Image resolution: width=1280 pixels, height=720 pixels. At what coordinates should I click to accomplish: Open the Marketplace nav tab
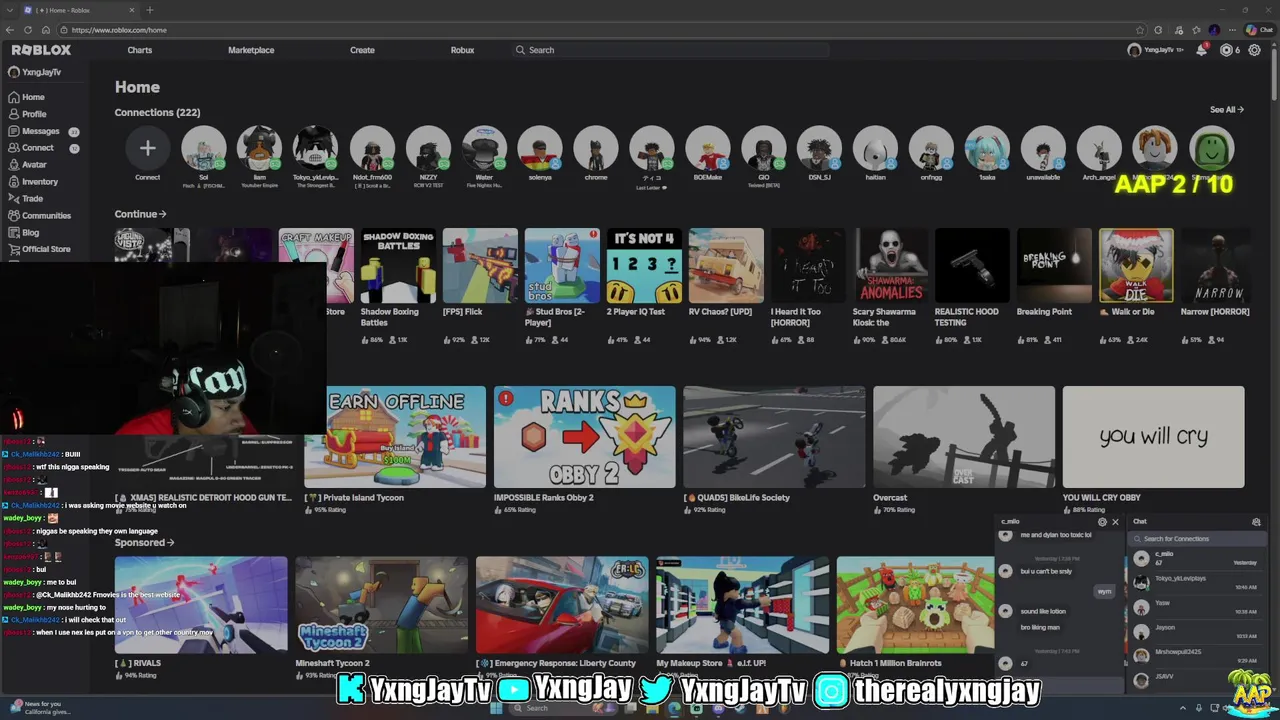click(x=251, y=50)
